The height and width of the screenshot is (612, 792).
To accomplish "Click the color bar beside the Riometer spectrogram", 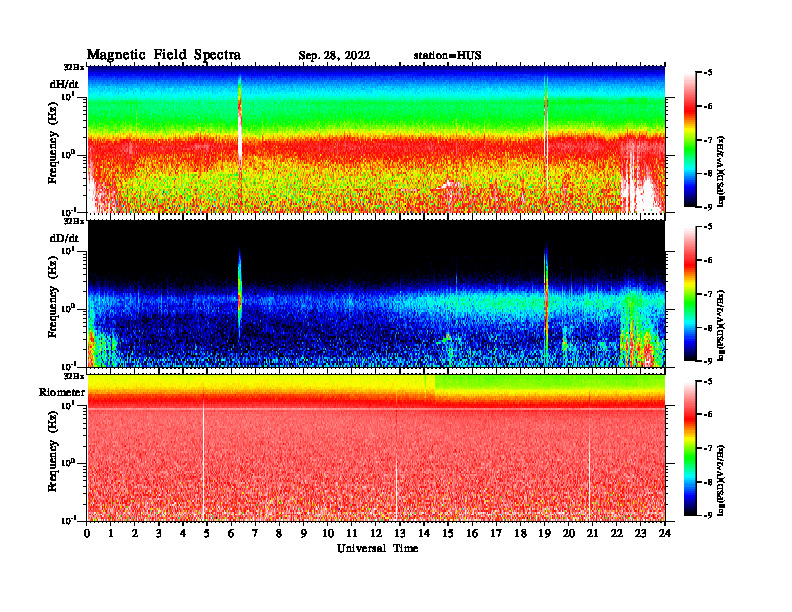I will pos(690,448).
